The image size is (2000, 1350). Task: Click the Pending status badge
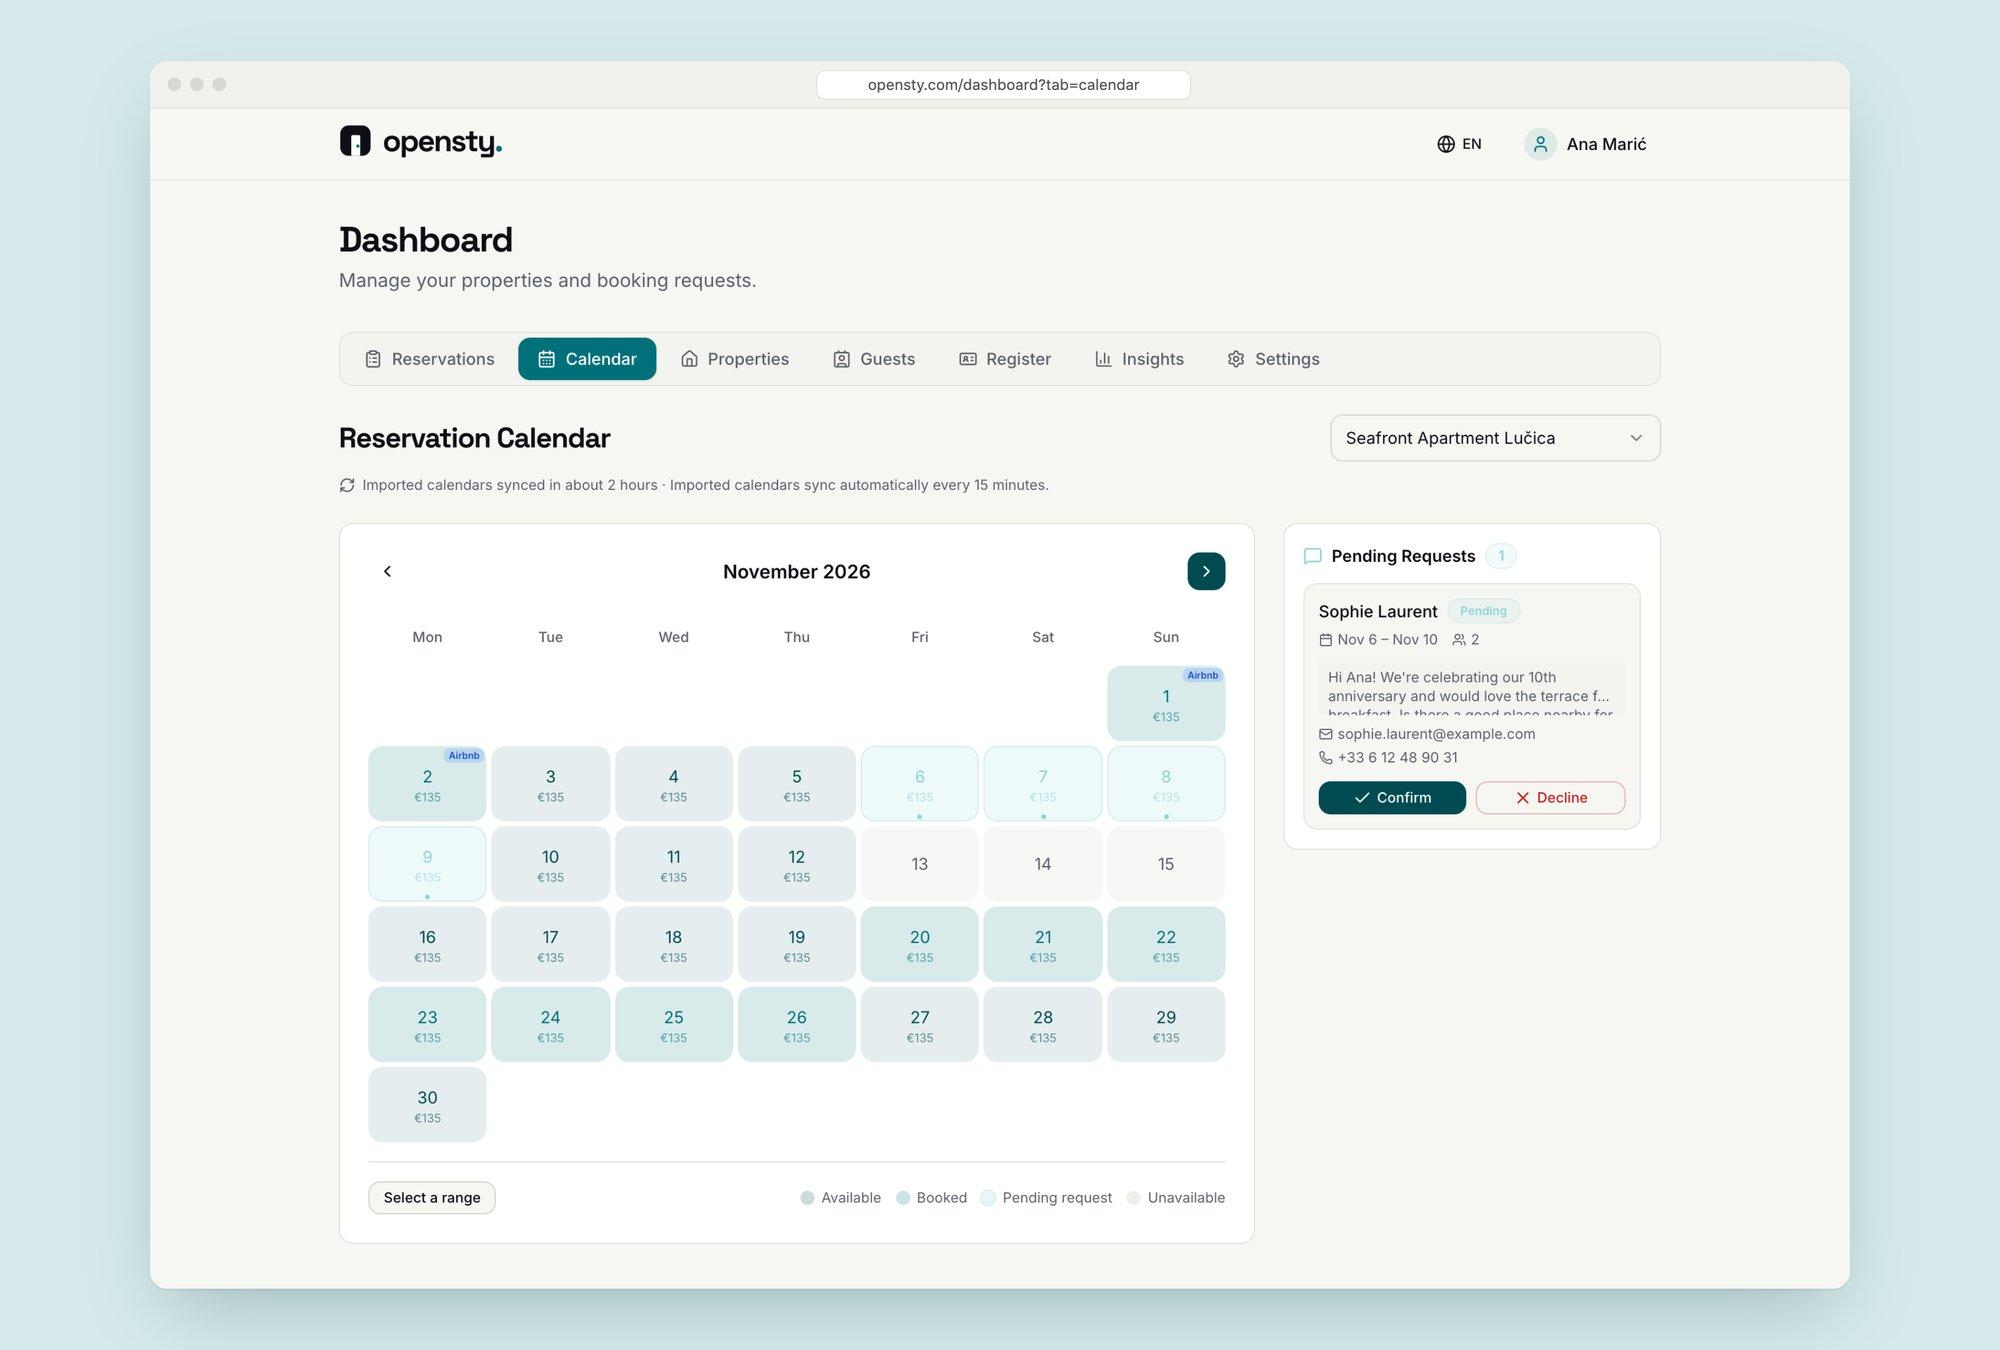click(x=1483, y=611)
